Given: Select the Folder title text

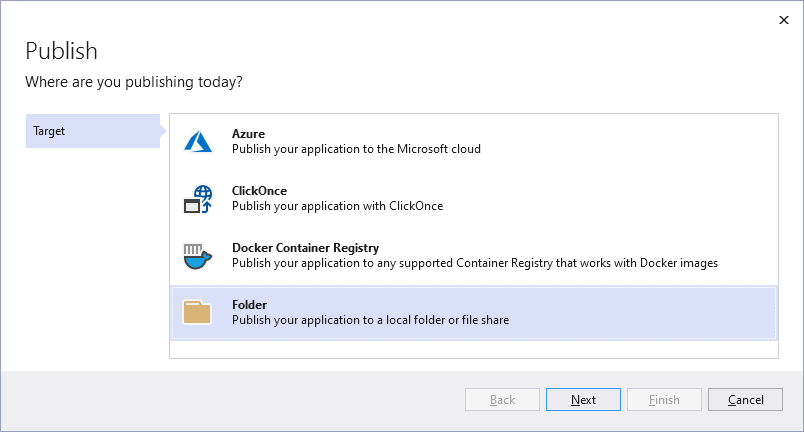Looking at the screenshot, I should tap(249, 305).
